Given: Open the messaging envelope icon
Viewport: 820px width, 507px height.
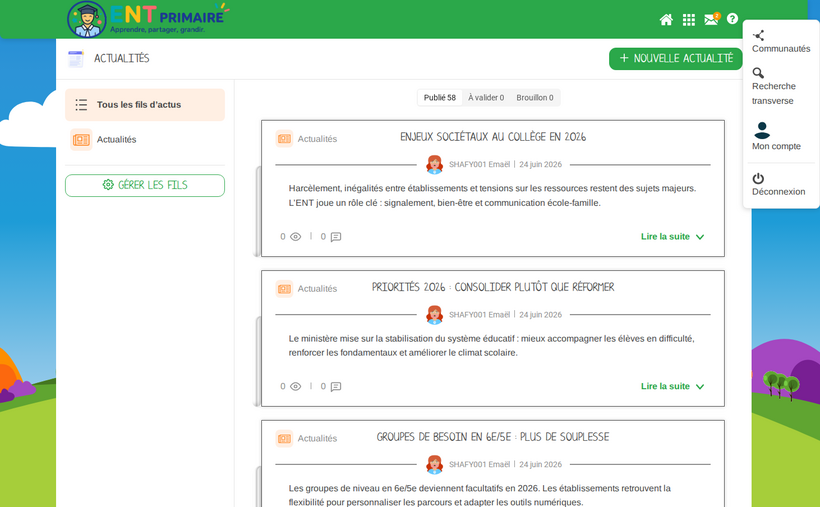Looking at the screenshot, I should pyautogui.click(x=711, y=19).
